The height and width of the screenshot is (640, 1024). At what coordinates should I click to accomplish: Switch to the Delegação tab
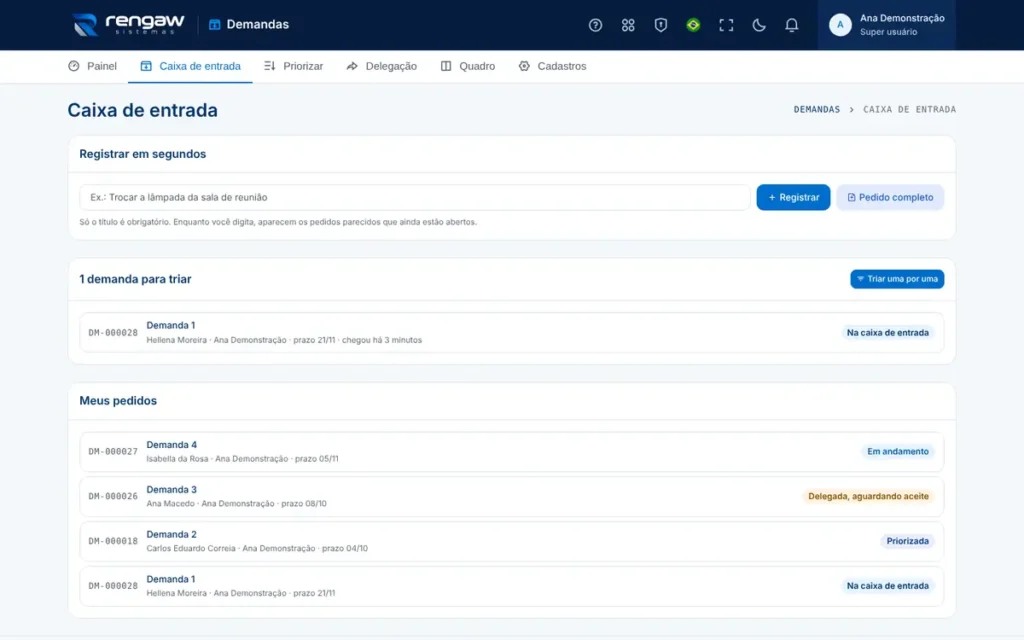(x=381, y=66)
